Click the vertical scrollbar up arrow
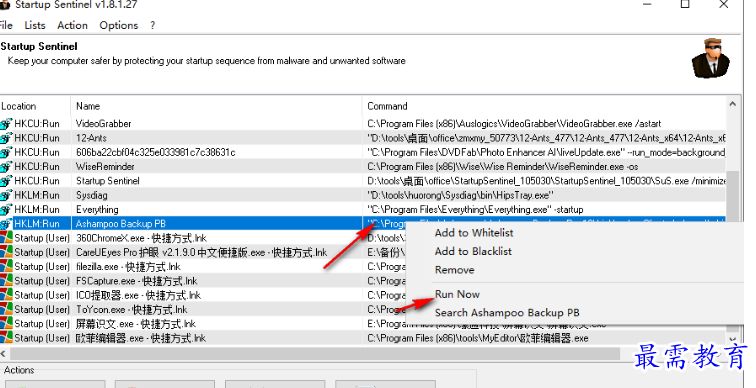The height and width of the screenshot is (388, 756). coord(732,104)
